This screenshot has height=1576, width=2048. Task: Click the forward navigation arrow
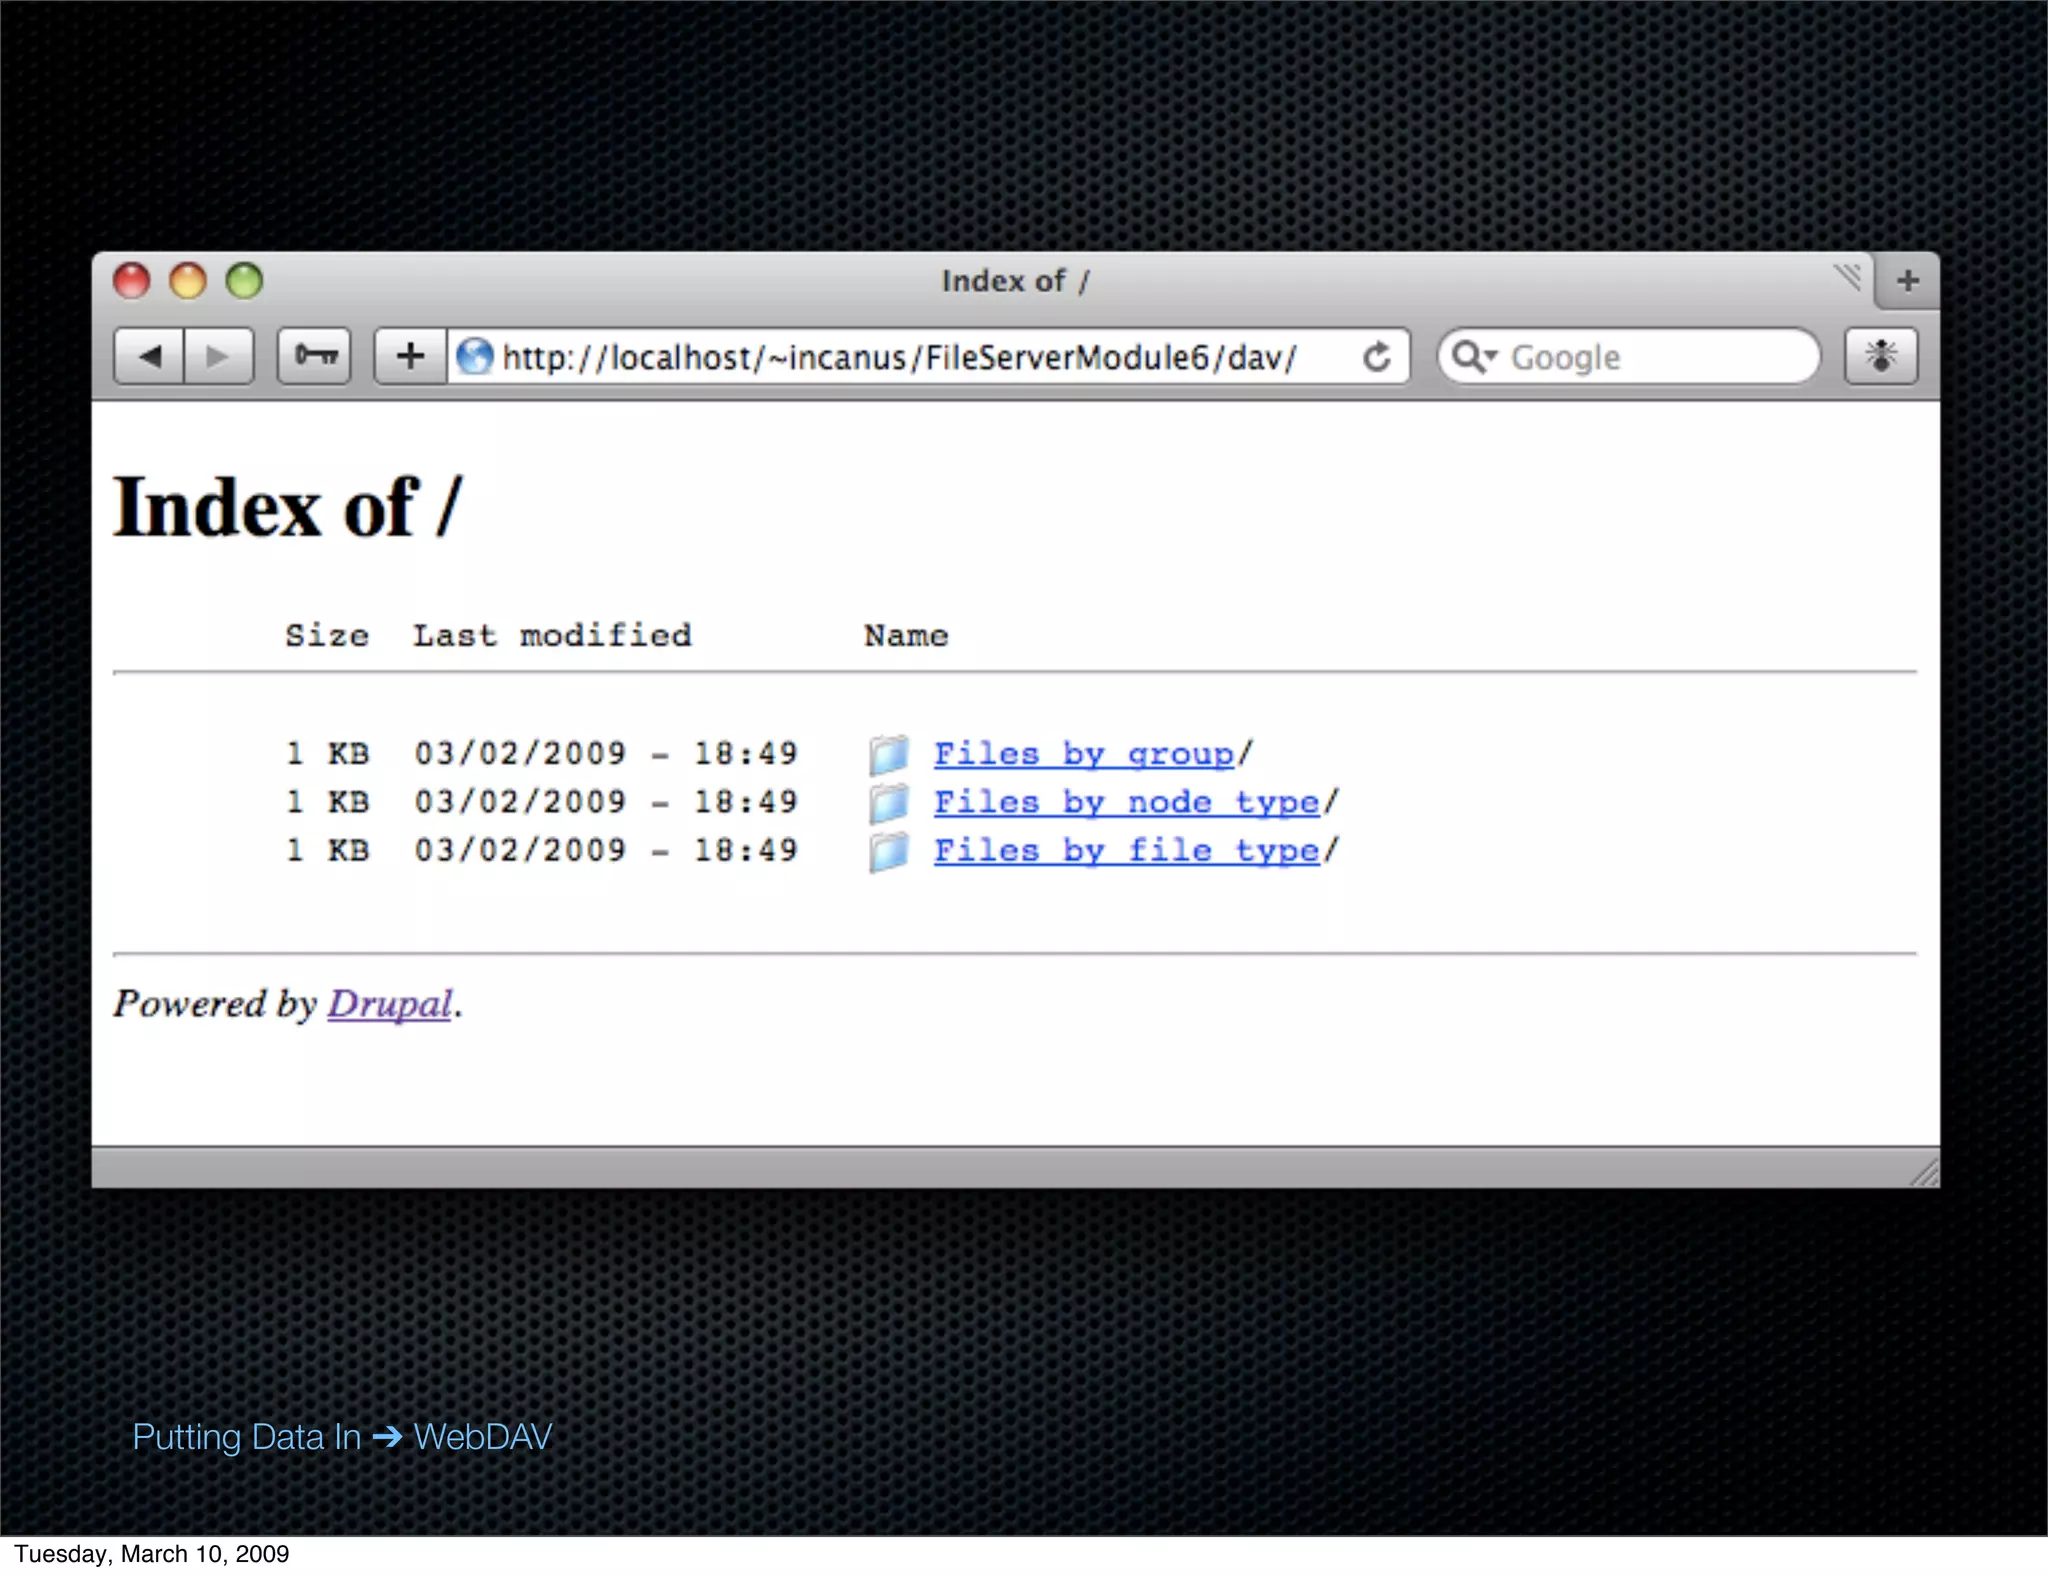tap(218, 356)
